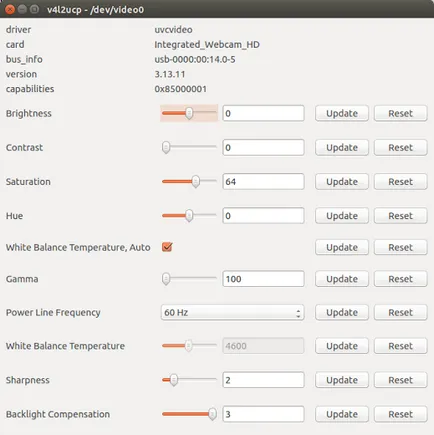Update the Power Line Frequency setting
This screenshot has width=434, height=435.
click(x=342, y=313)
